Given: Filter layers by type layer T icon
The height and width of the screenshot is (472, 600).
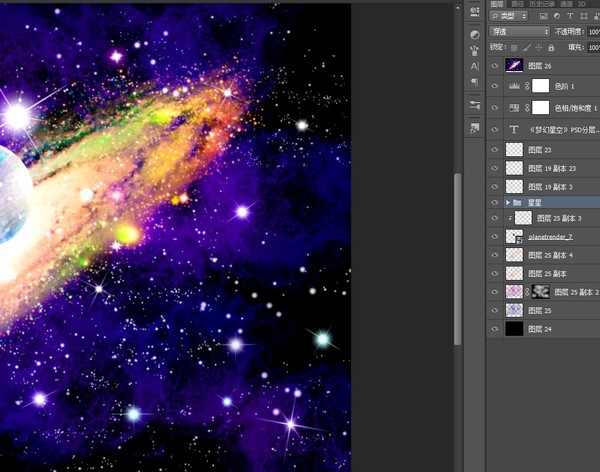Looking at the screenshot, I should pos(570,16).
